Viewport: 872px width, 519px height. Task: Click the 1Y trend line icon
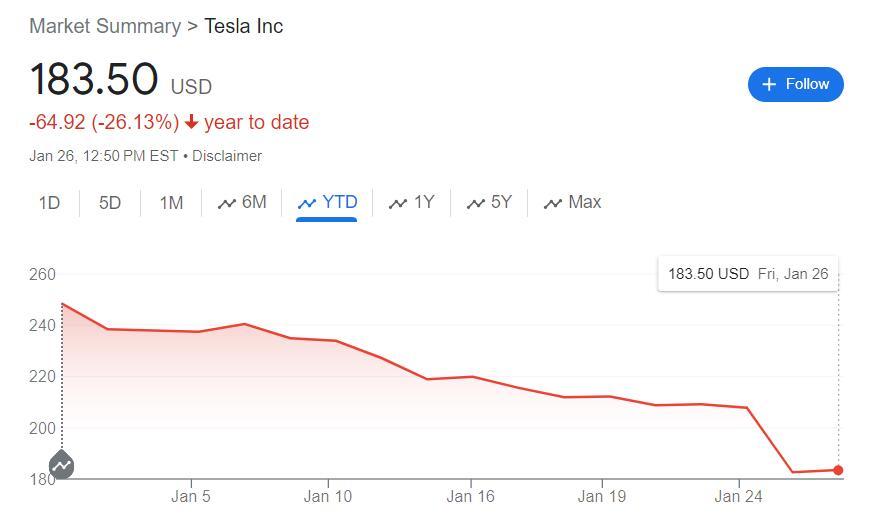coord(398,203)
